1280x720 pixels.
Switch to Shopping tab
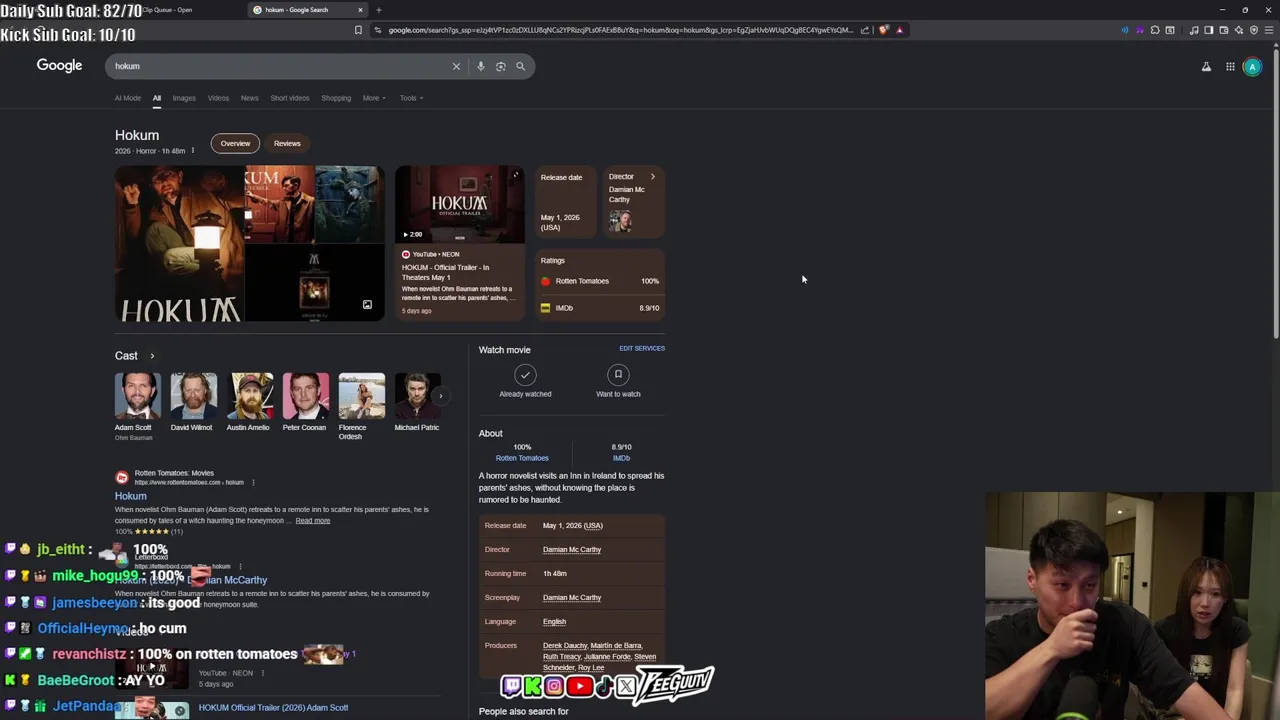tap(336, 98)
